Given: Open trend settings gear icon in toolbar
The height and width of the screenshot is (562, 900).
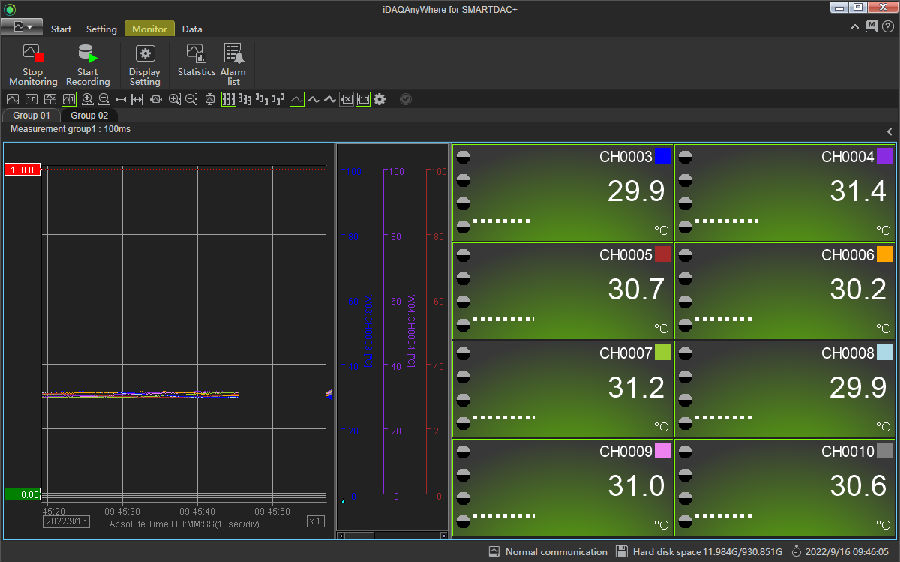Looking at the screenshot, I should [380, 99].
